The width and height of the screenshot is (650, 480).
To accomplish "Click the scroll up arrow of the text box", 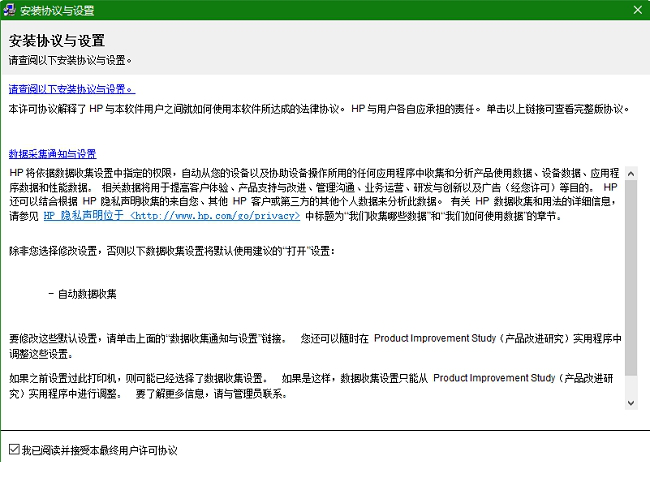I will point(631,174).
